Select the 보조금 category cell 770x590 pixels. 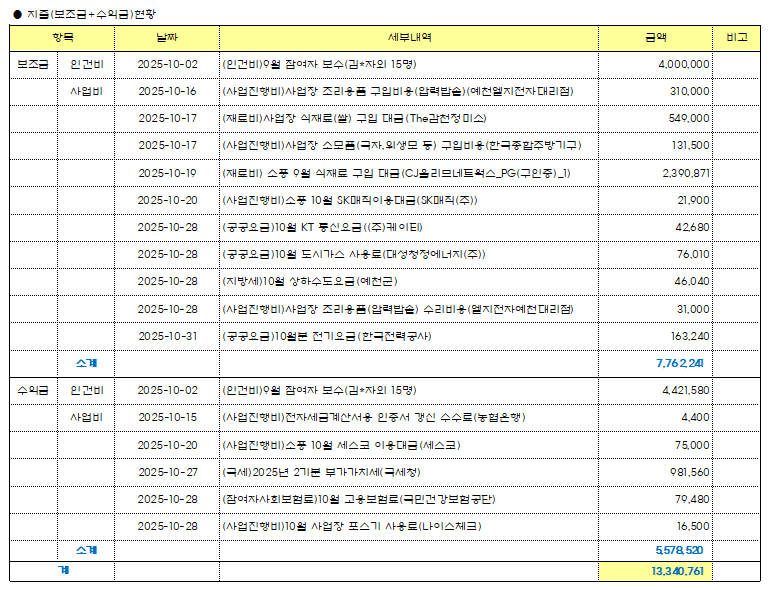pyautogui.click(x=33, y=64)
